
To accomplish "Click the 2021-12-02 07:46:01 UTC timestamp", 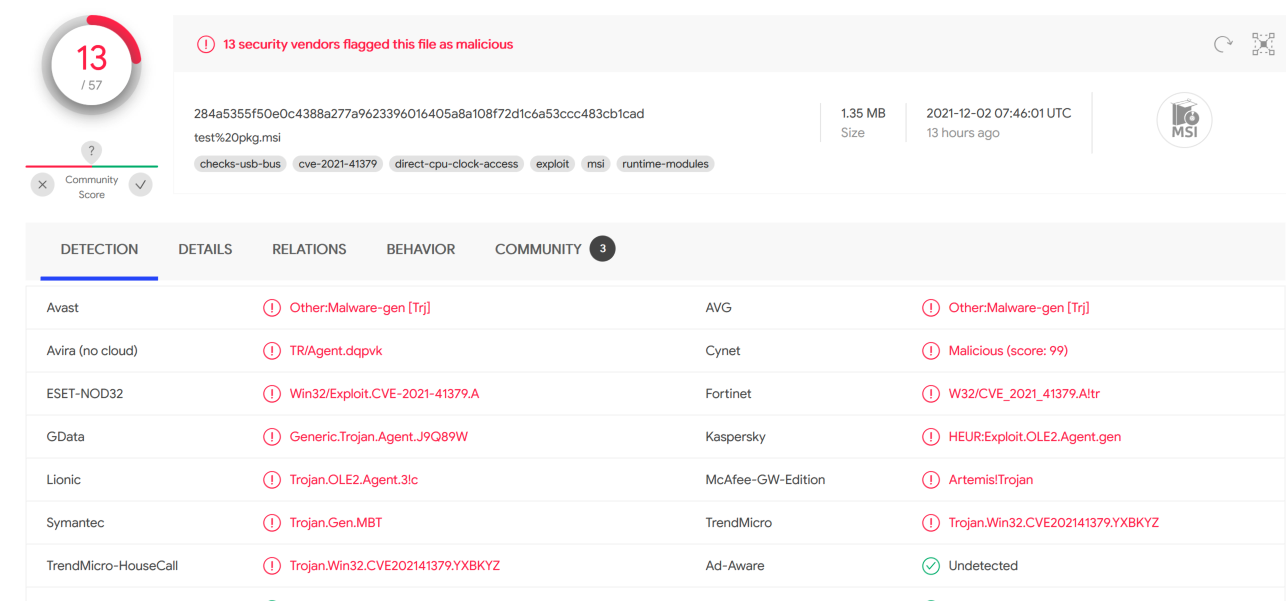I will click(999, 113).
